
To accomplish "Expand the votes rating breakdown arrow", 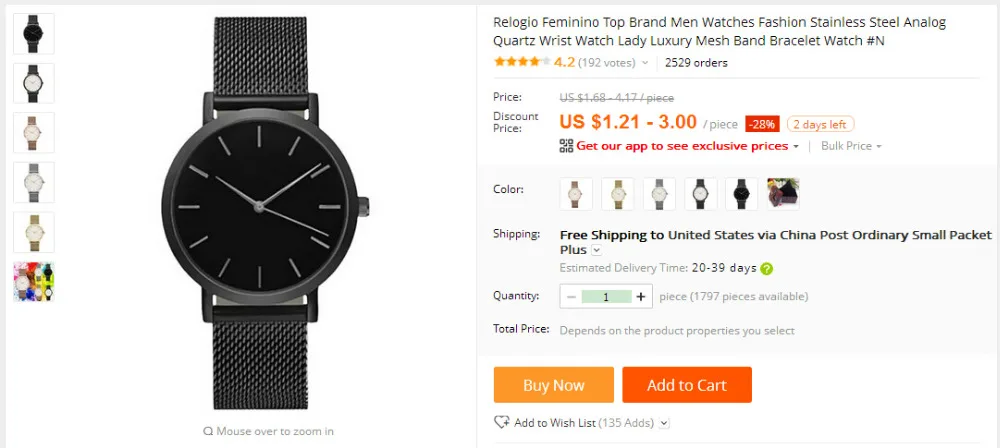I will [645, 63].
